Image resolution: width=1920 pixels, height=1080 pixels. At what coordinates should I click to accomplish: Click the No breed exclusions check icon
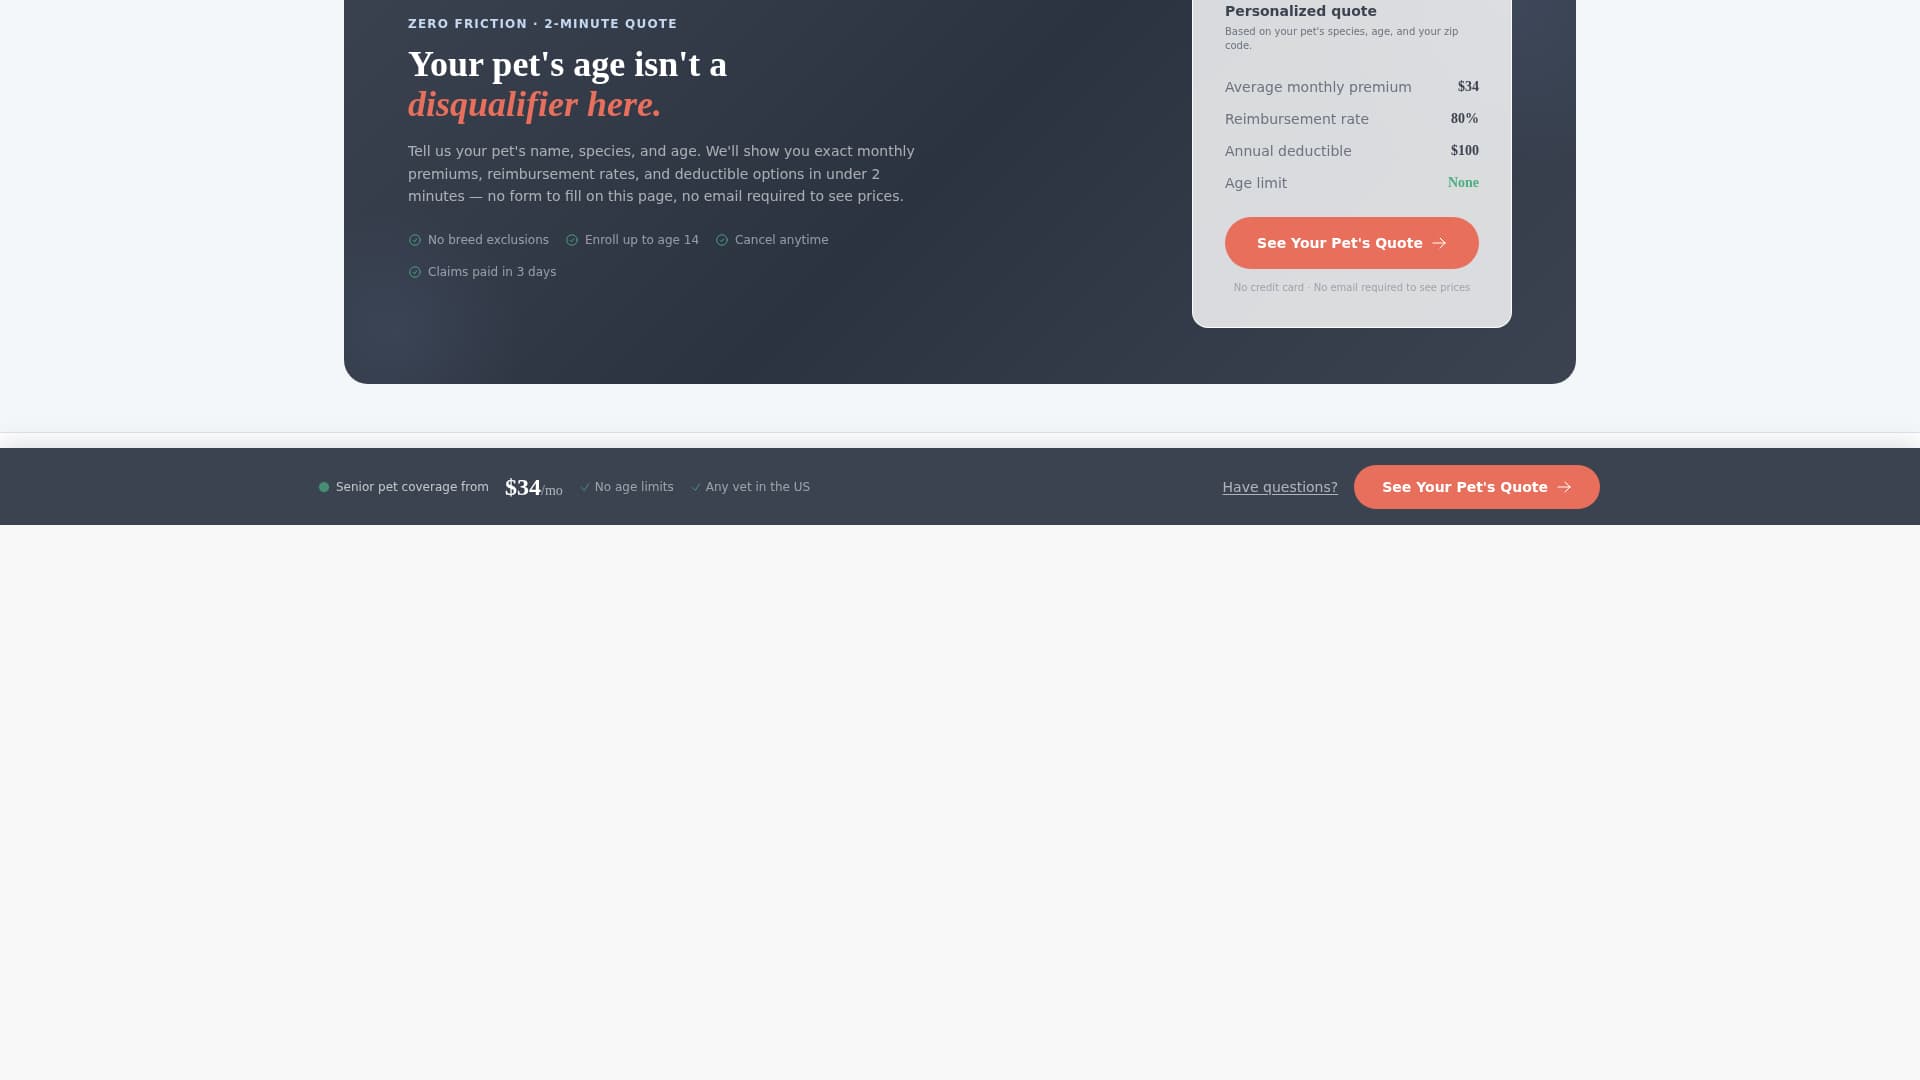click(x=415, y=240)
